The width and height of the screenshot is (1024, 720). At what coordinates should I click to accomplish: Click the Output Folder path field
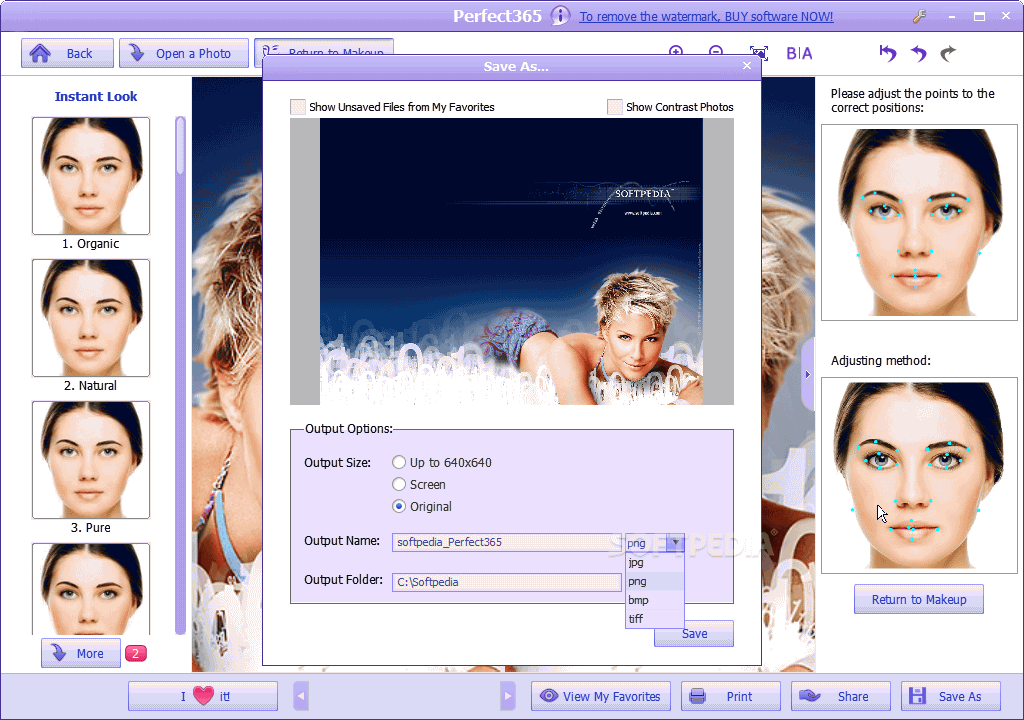click(507, 582)
